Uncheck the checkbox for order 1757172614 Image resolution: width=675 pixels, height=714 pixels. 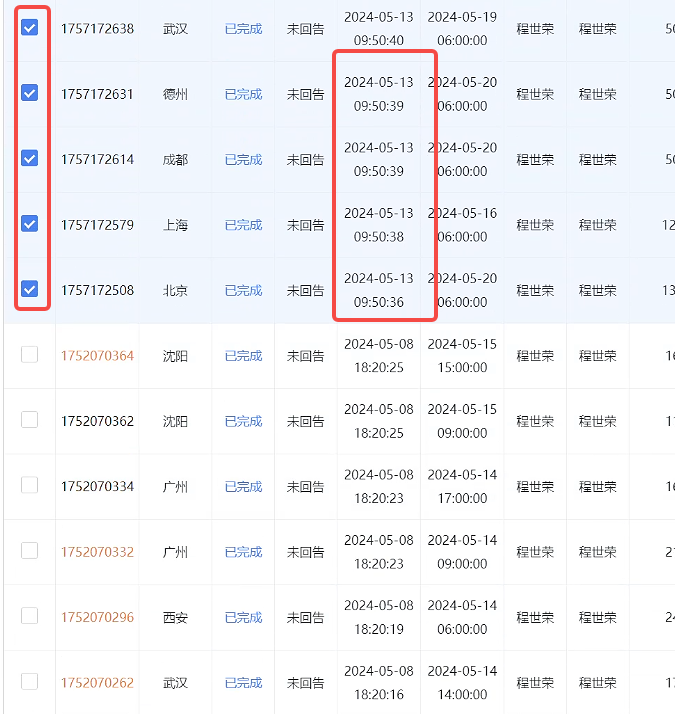pos(30,158)
